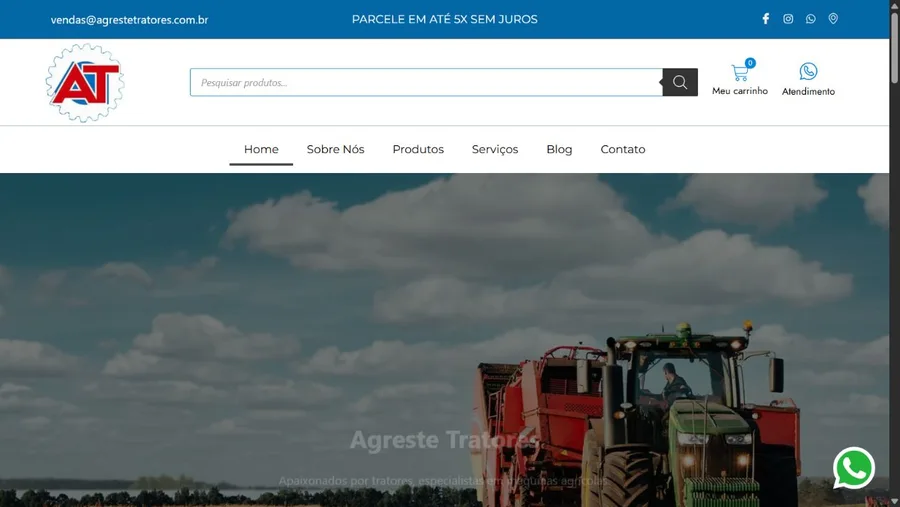Screen dimensions: 900x507
Task: Click the search magnifier button
Action: (x=680, y=82)
